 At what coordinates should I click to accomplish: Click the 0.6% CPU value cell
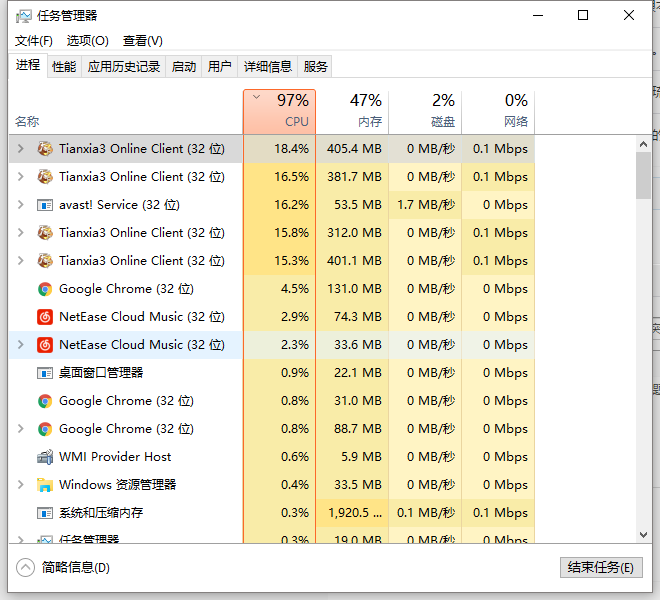(x=279, y=457)
